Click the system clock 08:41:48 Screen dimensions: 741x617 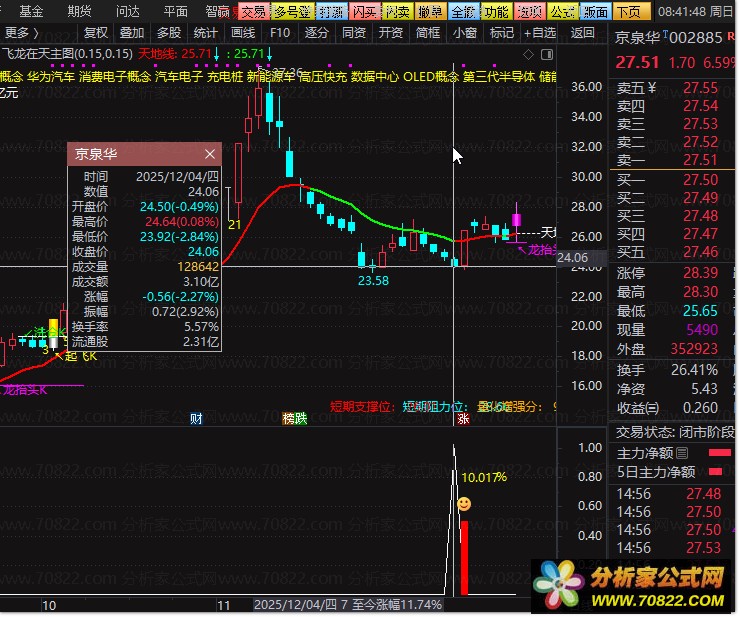pyautogui.click(x=681, y=11)
